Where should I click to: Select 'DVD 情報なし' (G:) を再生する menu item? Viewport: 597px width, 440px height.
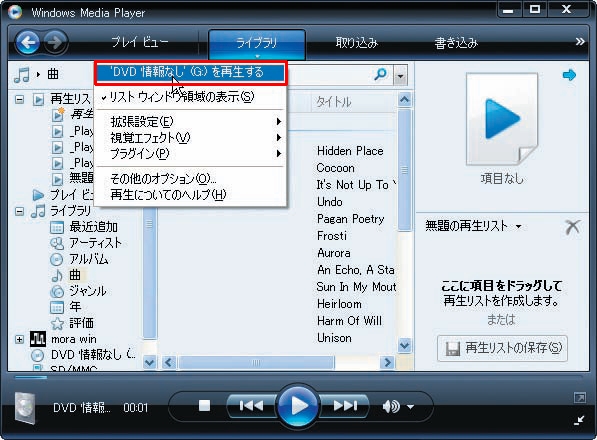tap(190, 73)
